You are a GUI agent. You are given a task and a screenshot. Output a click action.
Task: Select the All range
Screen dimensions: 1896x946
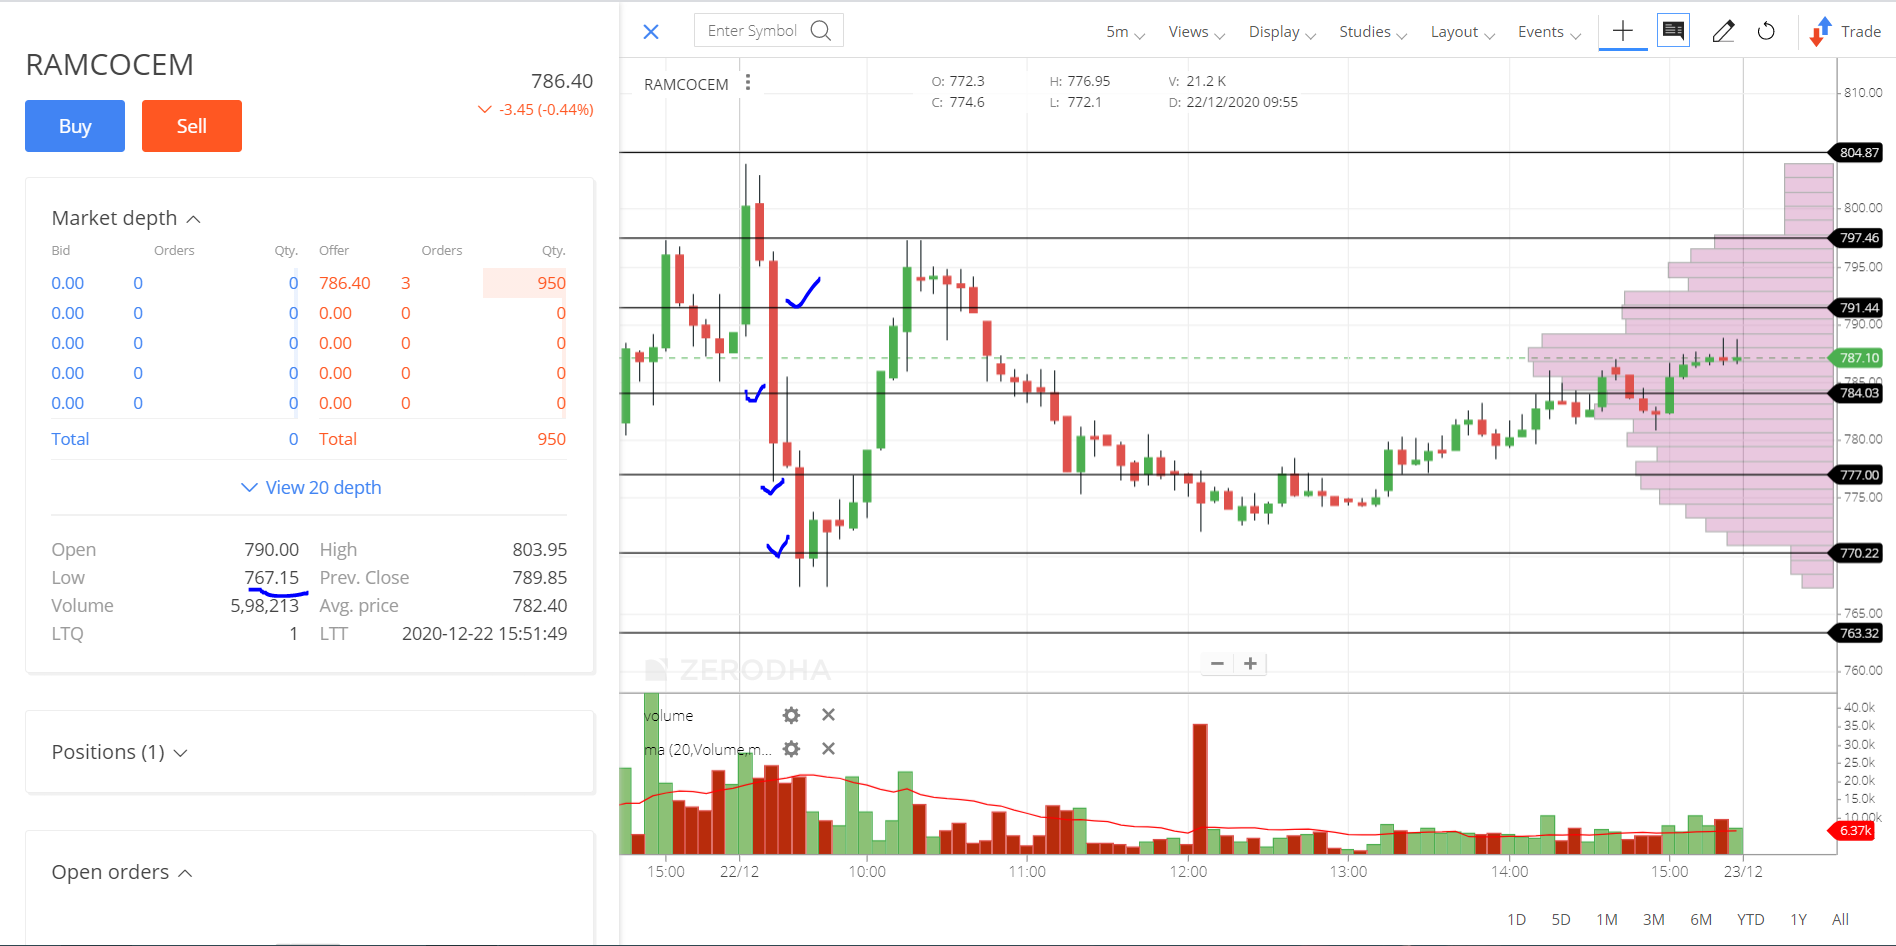(1840, 919)
